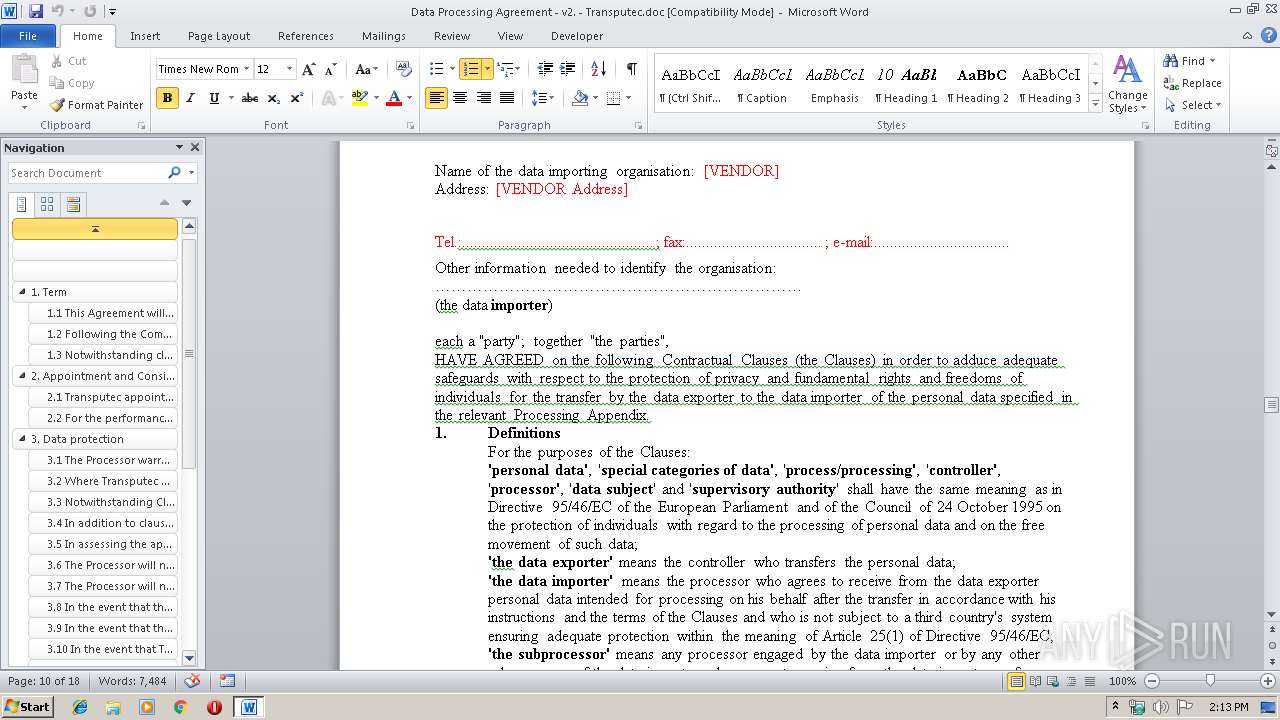
Task: Click the Paste icon
Action: click(24, 70)
